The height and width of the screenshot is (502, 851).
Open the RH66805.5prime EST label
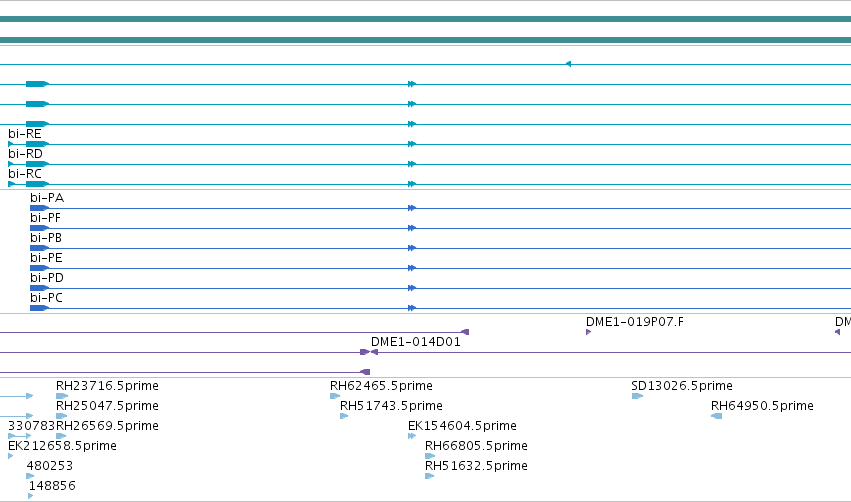coord(476,446)
